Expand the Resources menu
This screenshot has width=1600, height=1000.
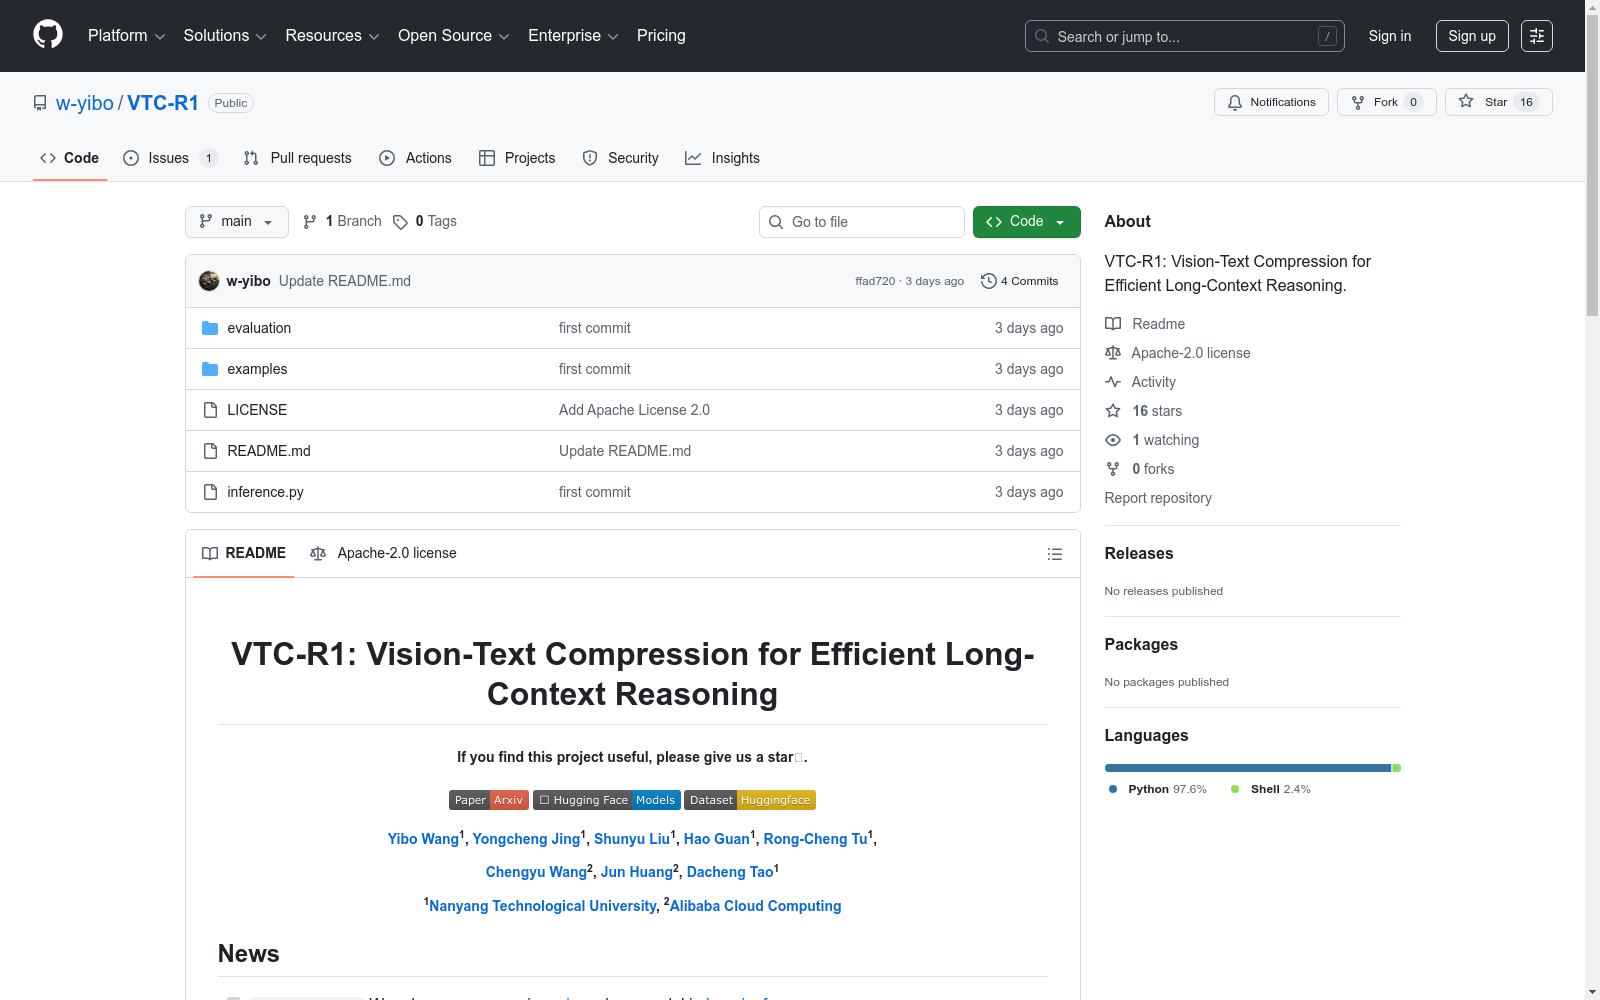pyautogui.click(x=332, y=36)
